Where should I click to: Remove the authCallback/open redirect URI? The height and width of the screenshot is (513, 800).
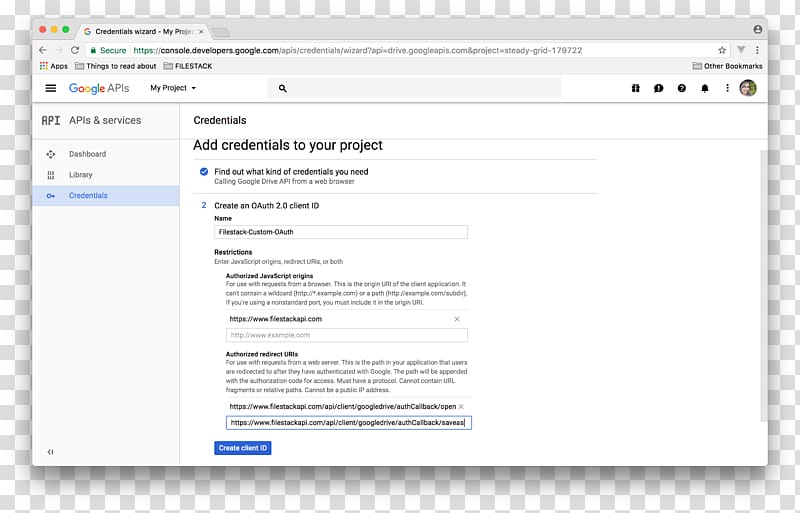[461, 407]
